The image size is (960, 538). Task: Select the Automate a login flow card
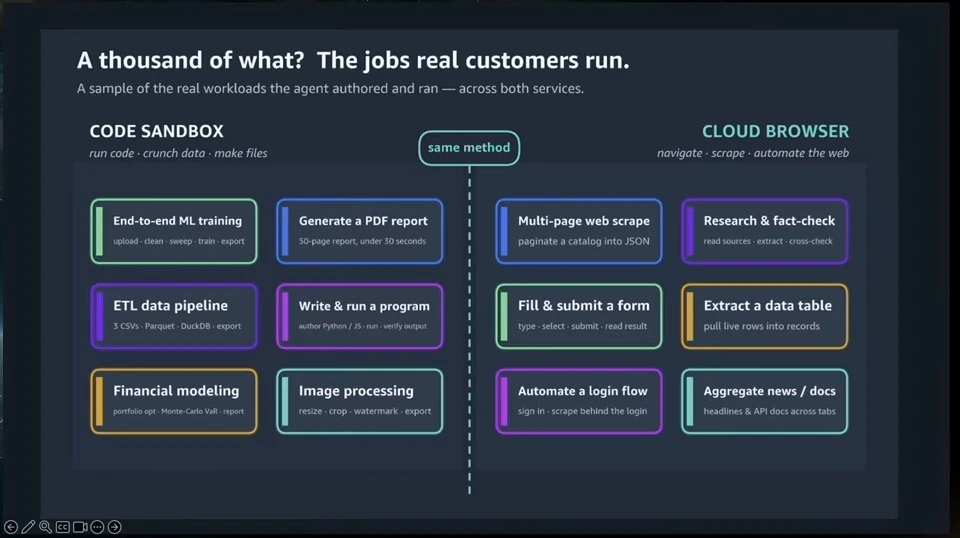579,401
